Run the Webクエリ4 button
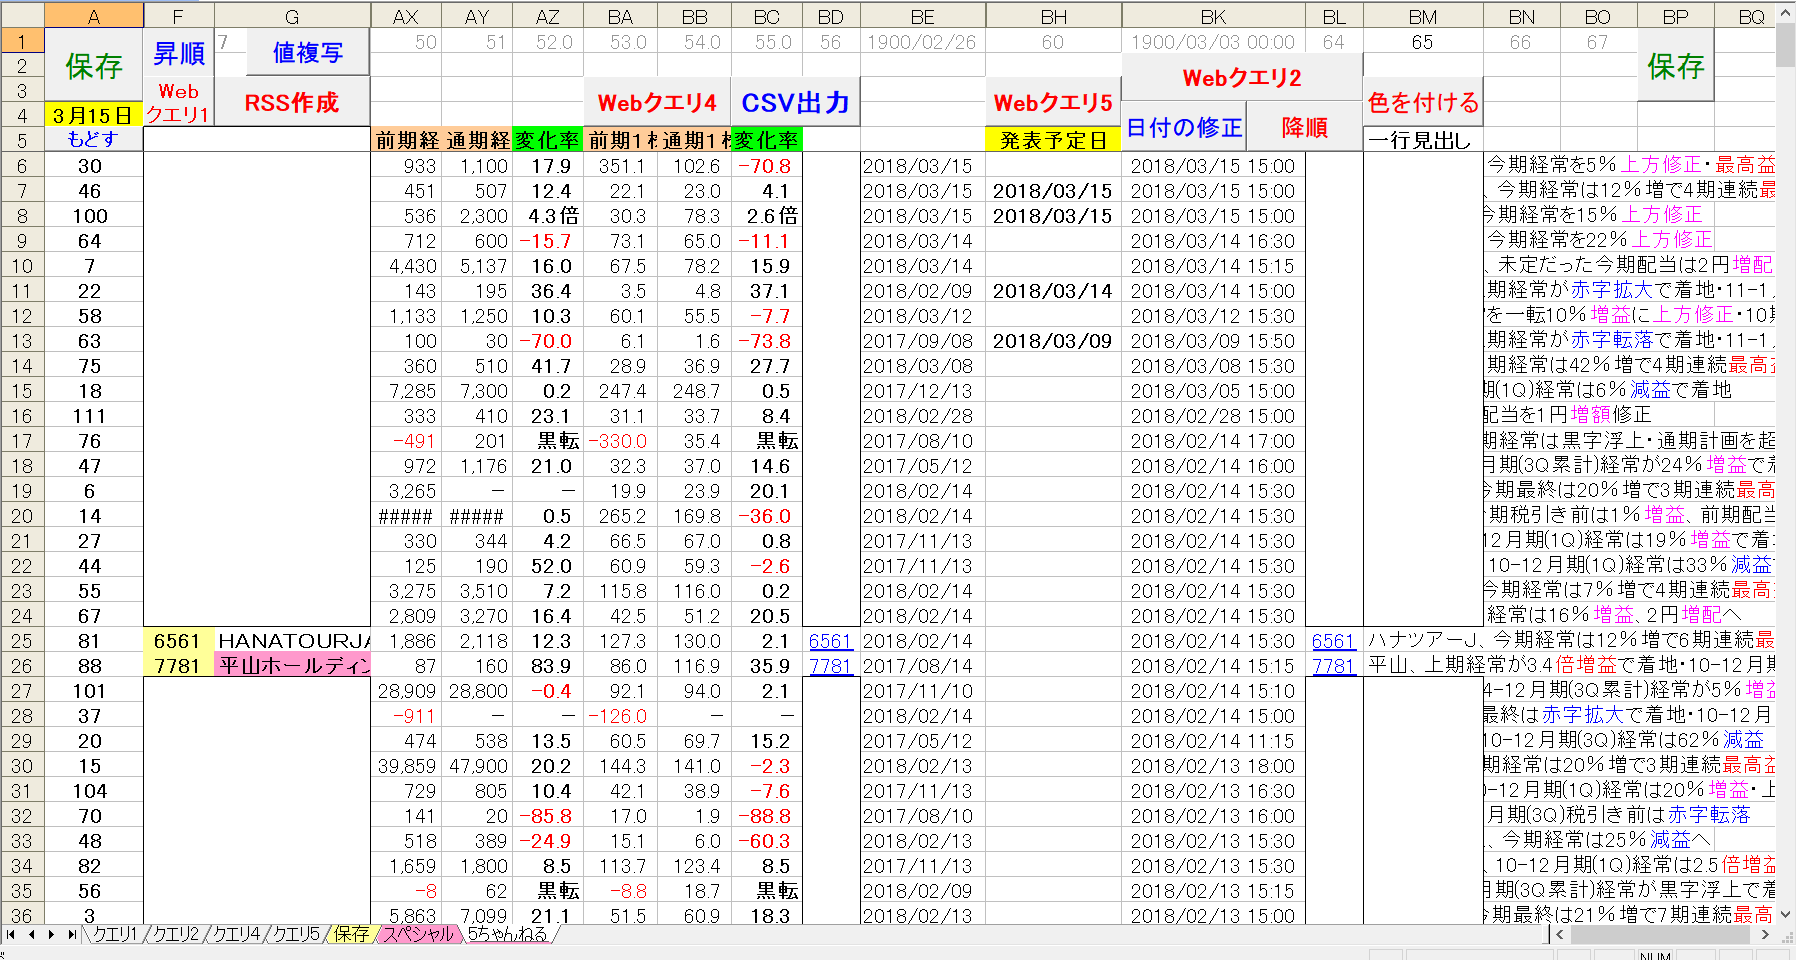 point(657,103)
